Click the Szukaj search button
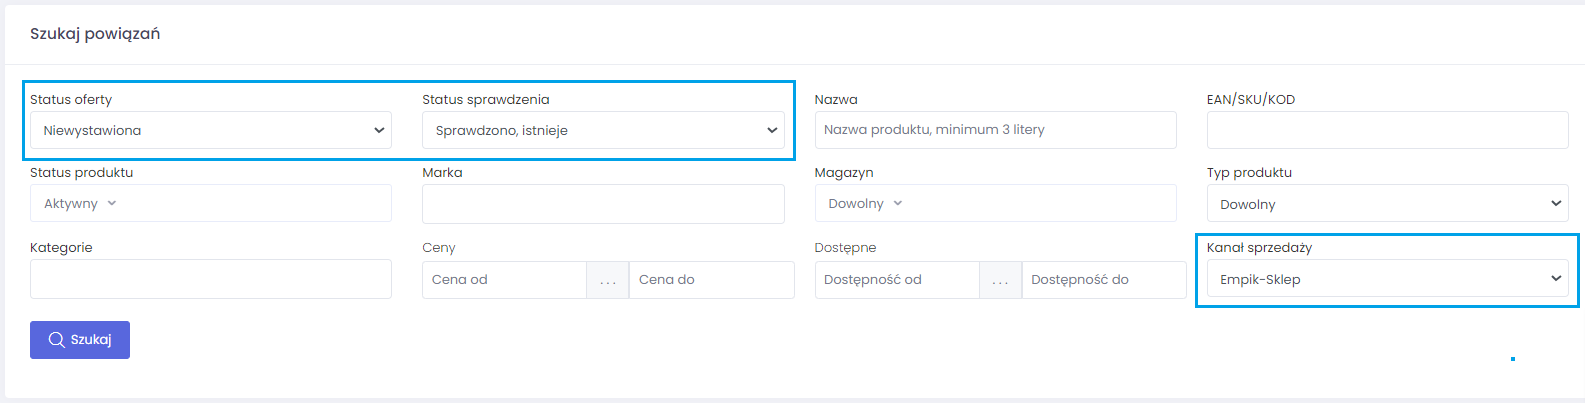The height and width of the screenshot is (403, 1585). click(80, 340)
